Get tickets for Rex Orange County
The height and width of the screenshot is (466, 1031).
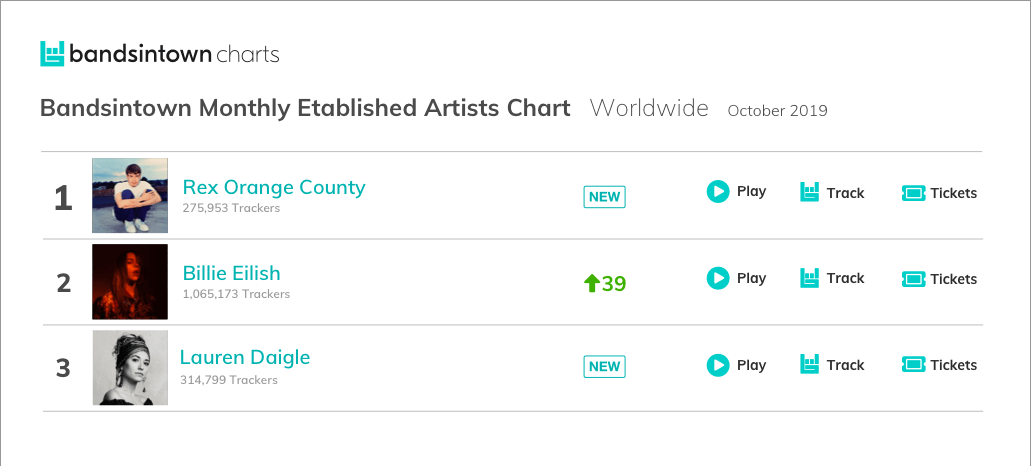(939, 193)
